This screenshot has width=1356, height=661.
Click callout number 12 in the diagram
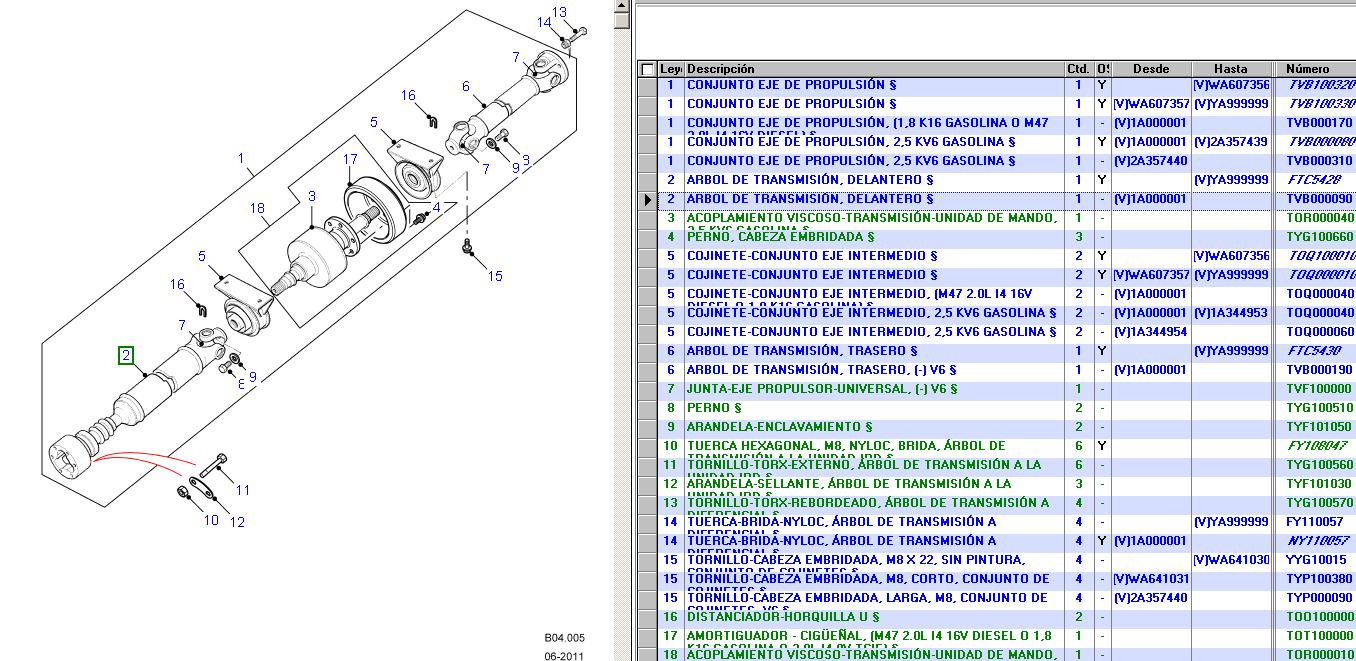[236, 521]
